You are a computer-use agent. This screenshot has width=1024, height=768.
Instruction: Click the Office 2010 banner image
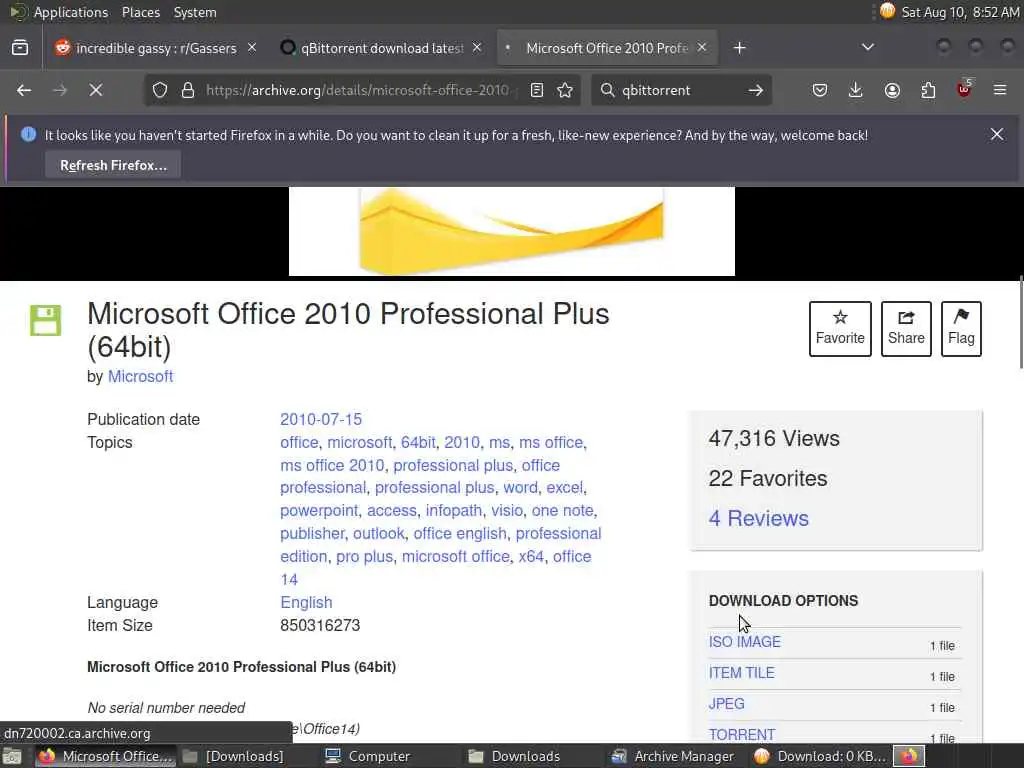512,231
